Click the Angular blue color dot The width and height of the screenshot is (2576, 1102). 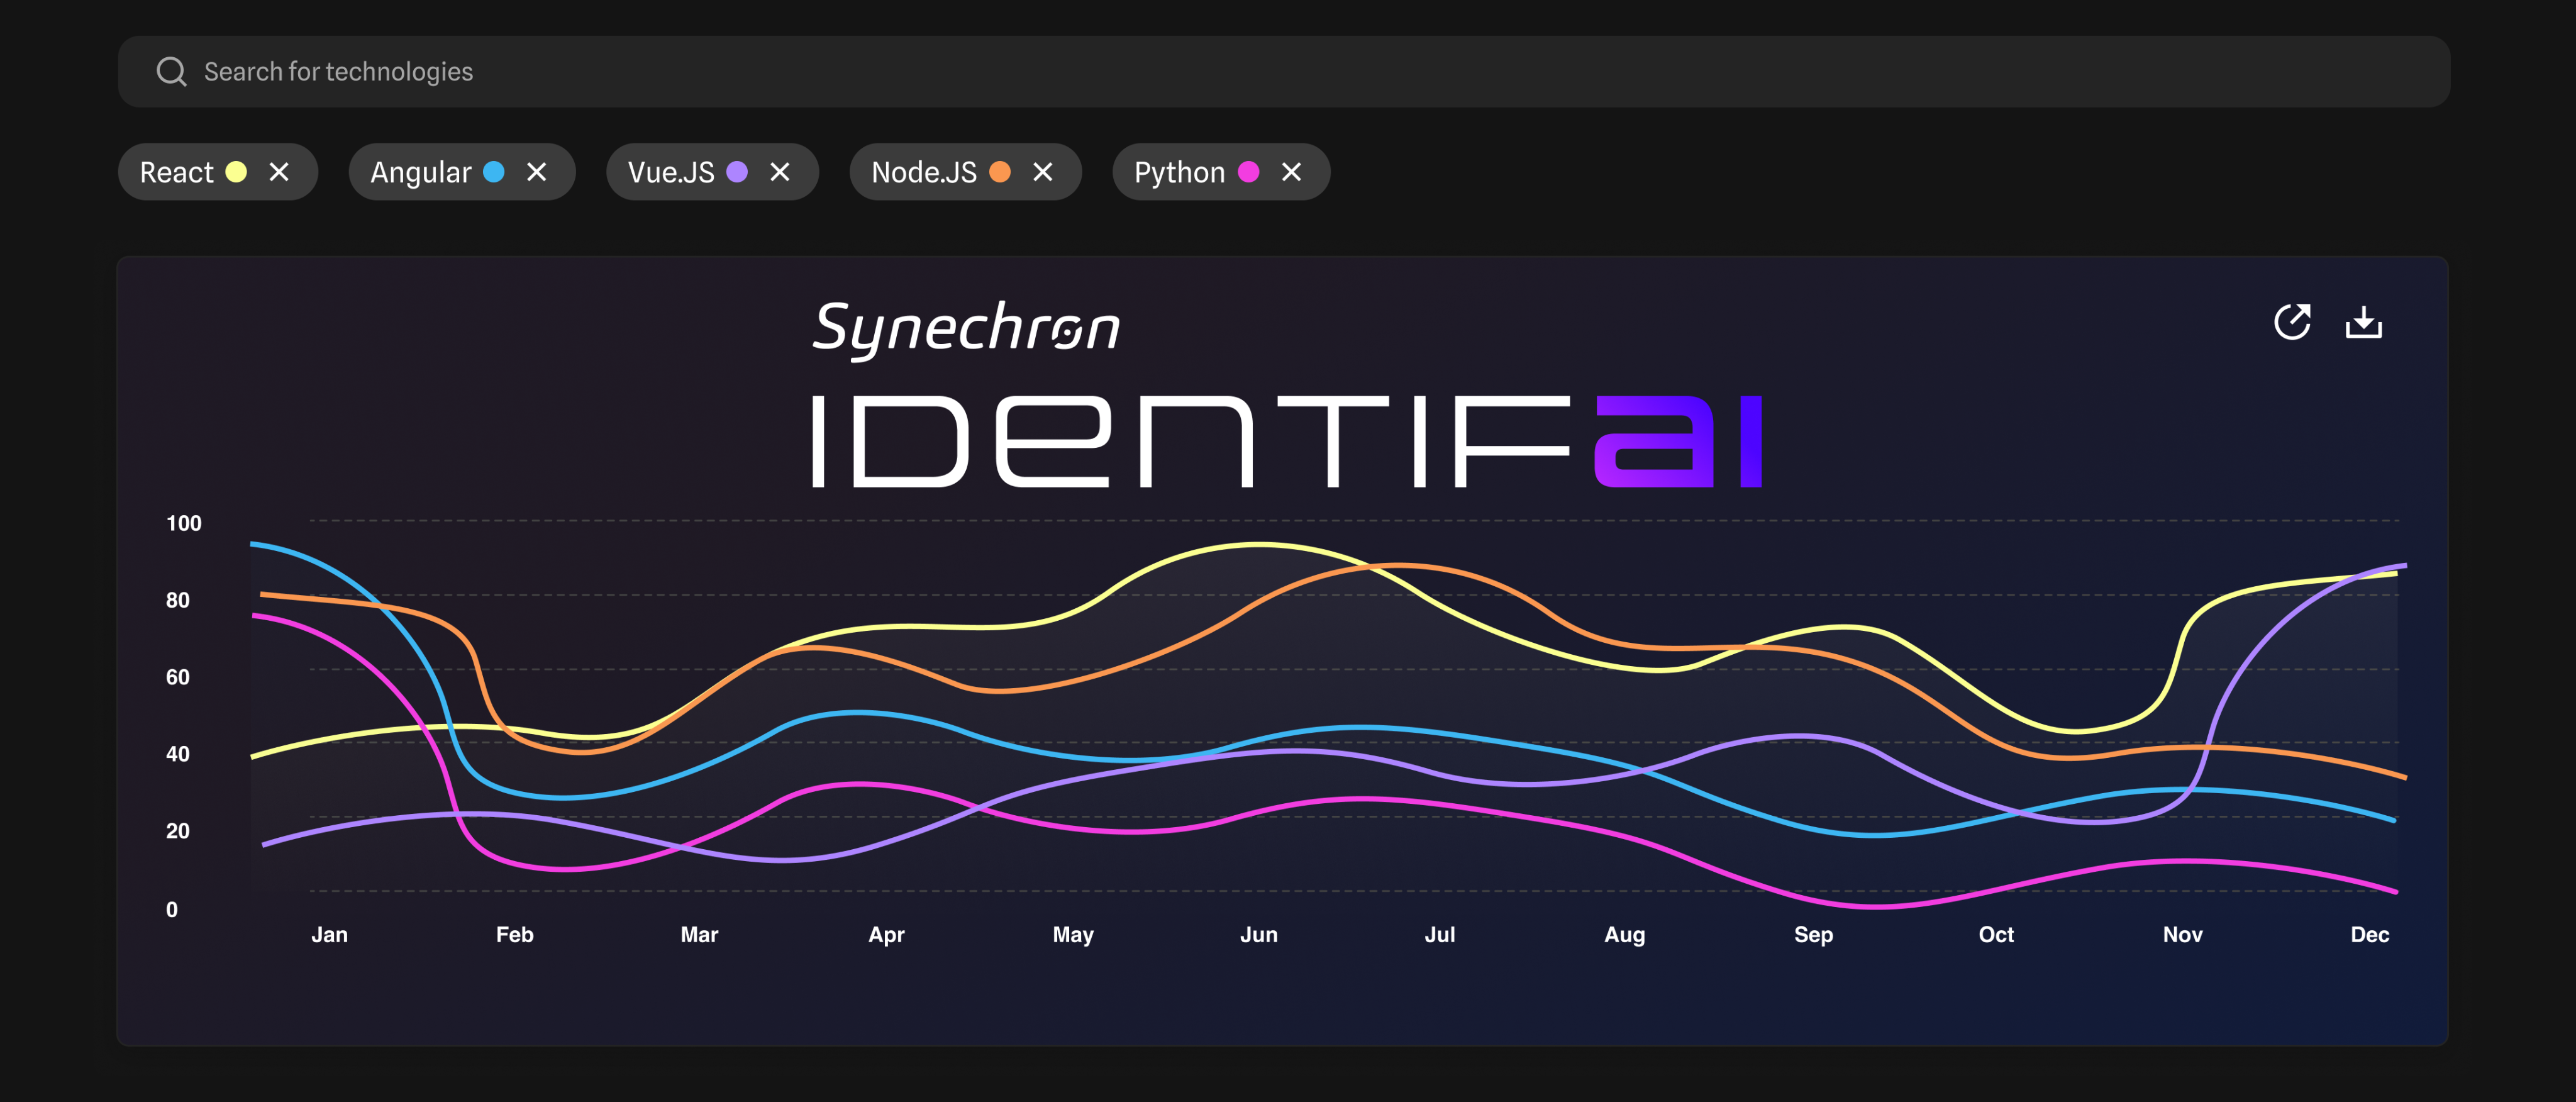(494, 172)
